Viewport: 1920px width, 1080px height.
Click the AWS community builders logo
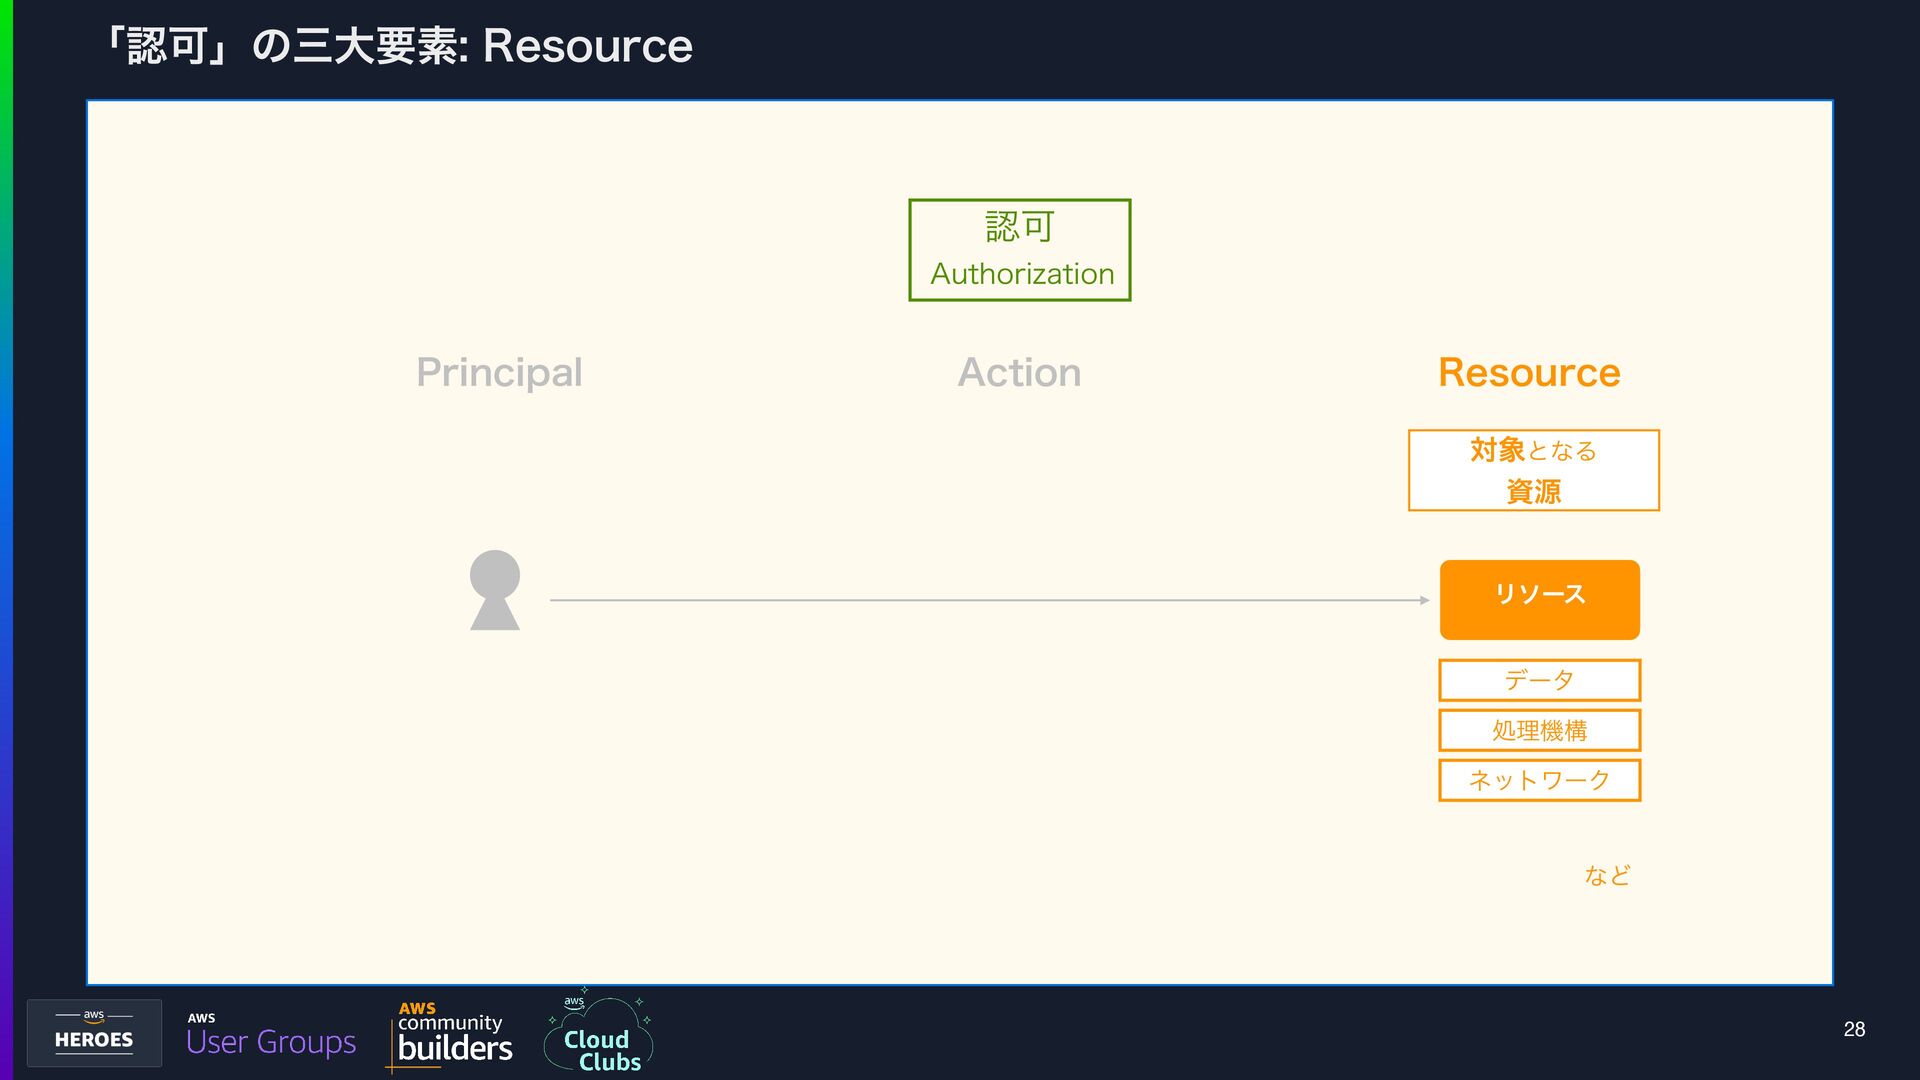449,1036
